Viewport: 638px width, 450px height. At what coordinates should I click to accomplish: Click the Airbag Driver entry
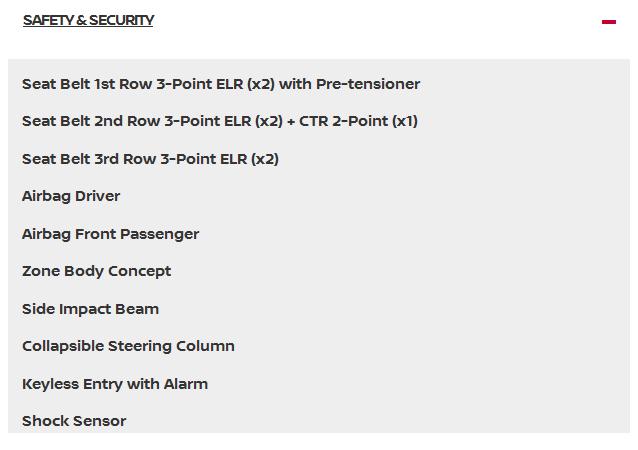point(71,196)
